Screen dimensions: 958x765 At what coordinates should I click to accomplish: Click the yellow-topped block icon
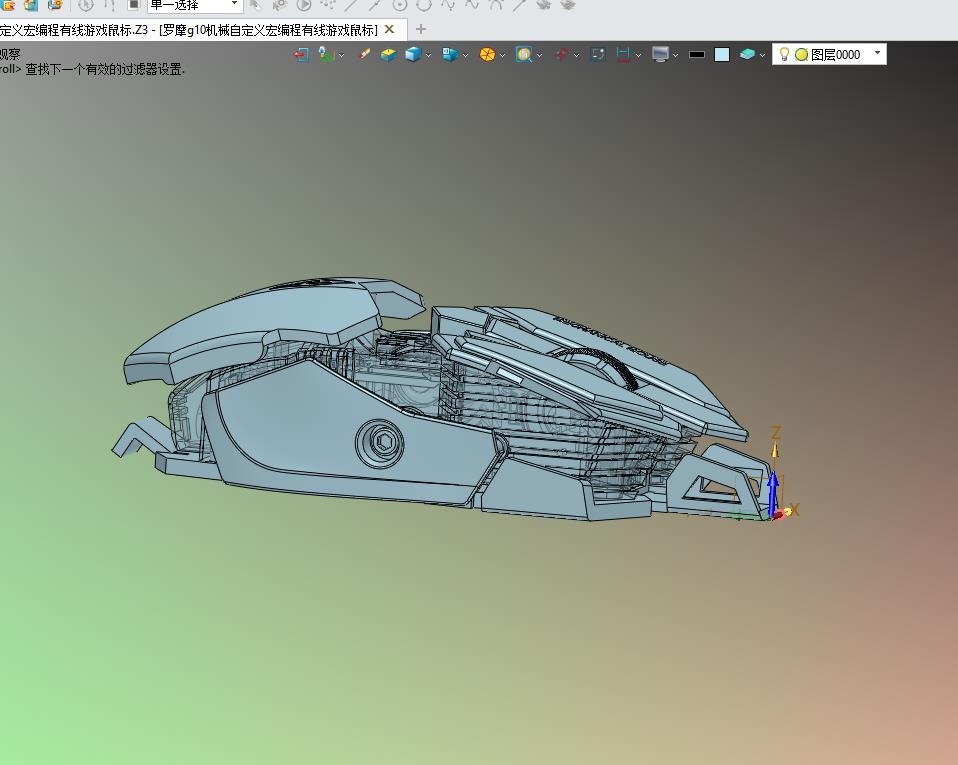(x=389, y=55)
